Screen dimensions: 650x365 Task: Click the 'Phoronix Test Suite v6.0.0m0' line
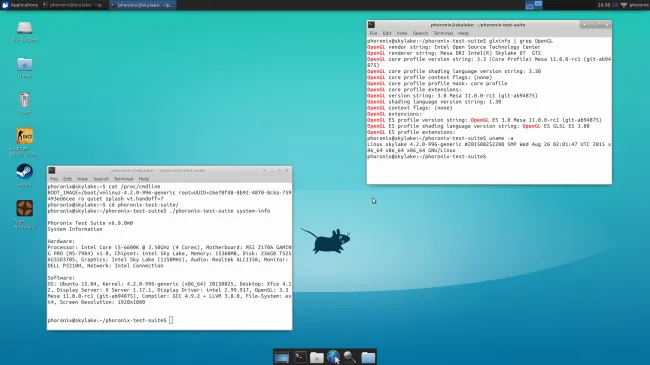click(x=90, y=223)
